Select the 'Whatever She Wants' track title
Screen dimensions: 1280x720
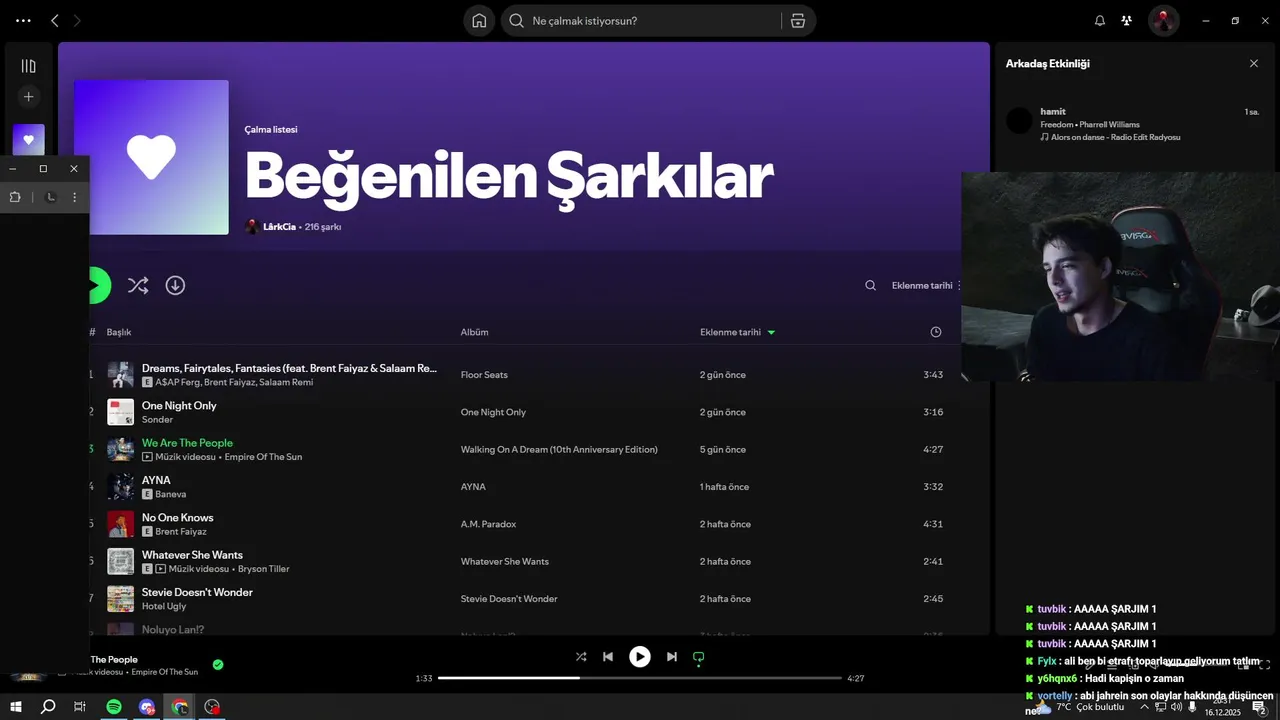tap(192, 554)
